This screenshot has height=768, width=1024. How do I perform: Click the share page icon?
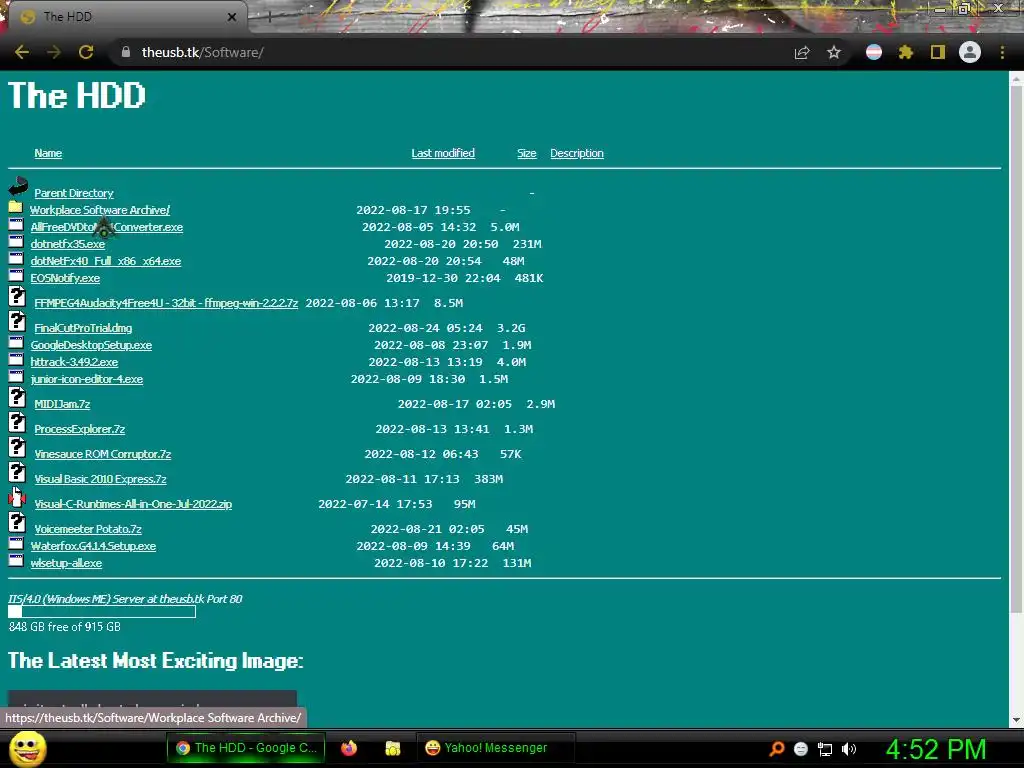[x=802, y=52]
